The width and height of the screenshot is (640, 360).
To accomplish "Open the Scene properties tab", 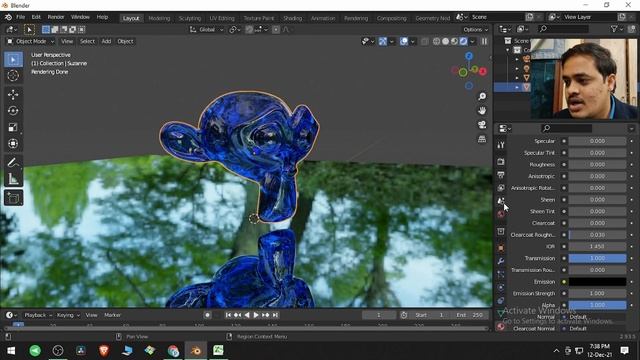I will 501,201.
